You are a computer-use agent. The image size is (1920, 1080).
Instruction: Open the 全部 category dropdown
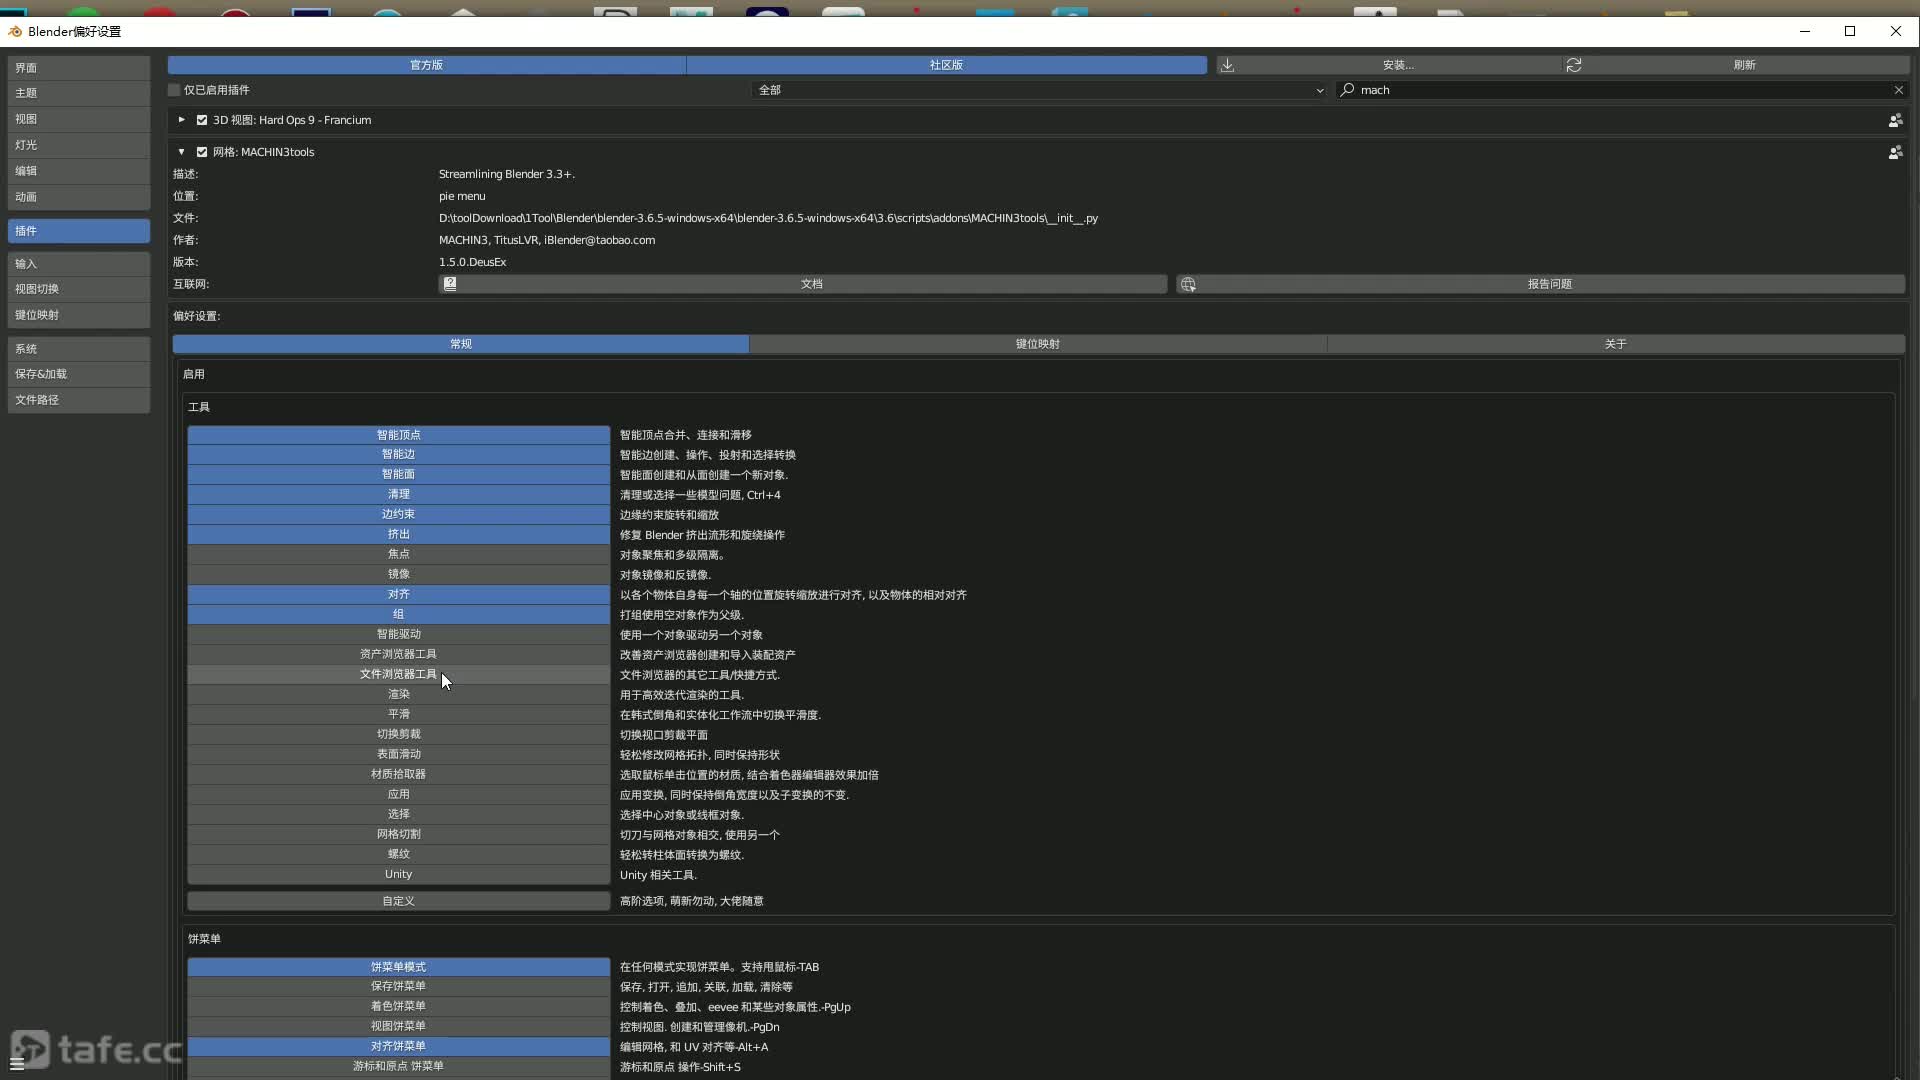1040,90
